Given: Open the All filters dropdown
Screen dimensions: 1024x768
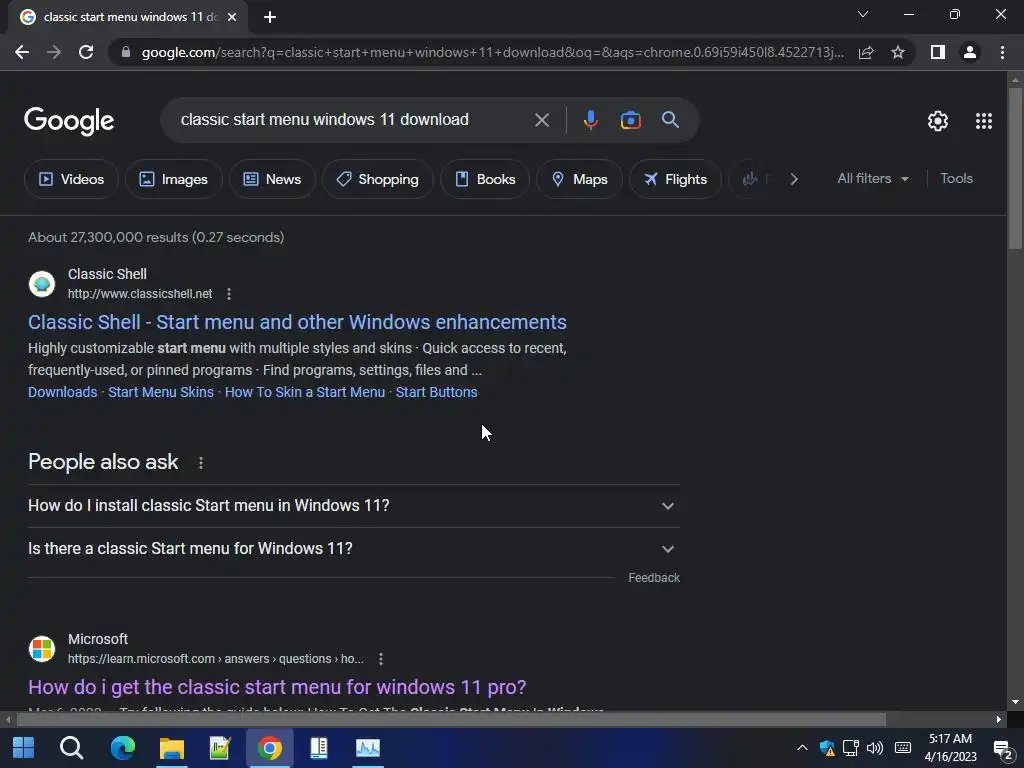Looking at the screenshot, I should click(873, 178).
